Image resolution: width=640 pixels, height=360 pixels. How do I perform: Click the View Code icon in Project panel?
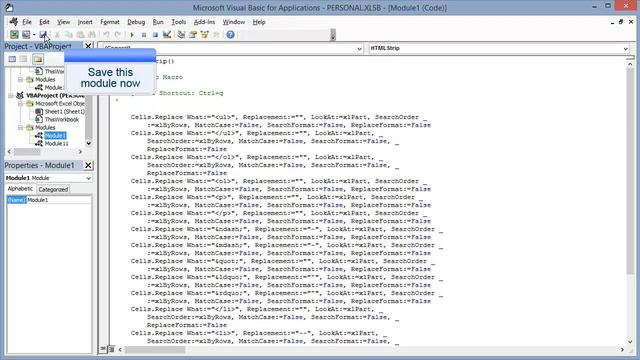pyautogui.click(x=12, y=59)
